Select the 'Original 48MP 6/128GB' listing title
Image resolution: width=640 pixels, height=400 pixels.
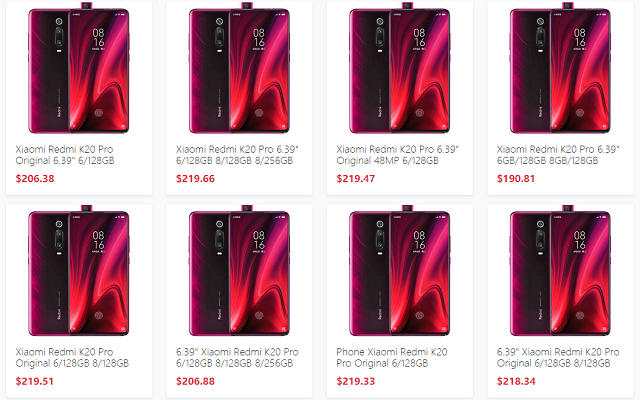pos(398,155)
